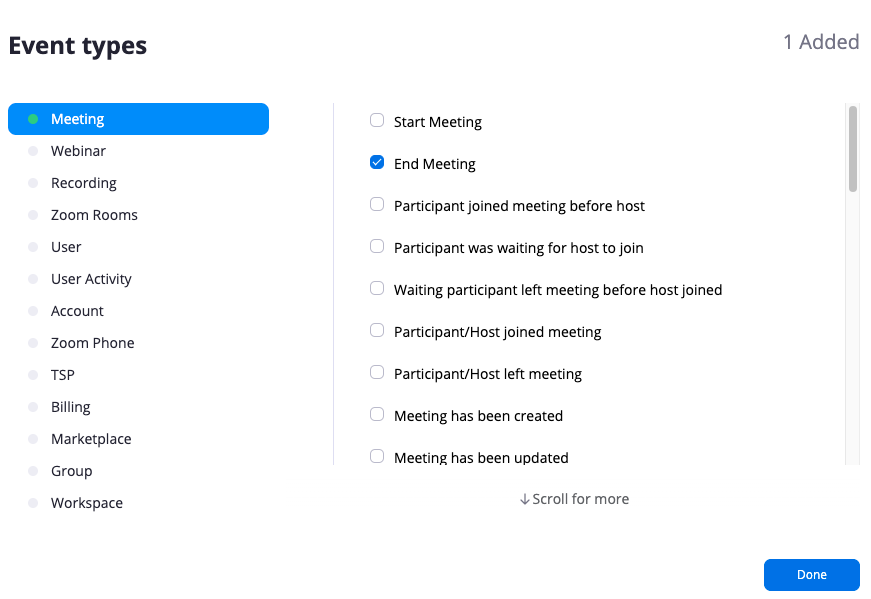Open Billing event types
Image resolution: width=871 pixels, height=599 pixels.
coord(70,407)
